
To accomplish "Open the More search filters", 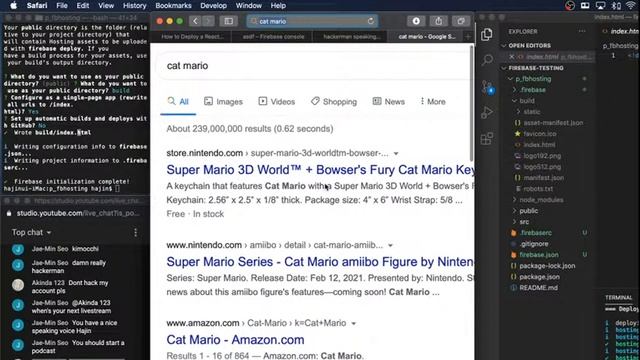I will tap(433, 102).
